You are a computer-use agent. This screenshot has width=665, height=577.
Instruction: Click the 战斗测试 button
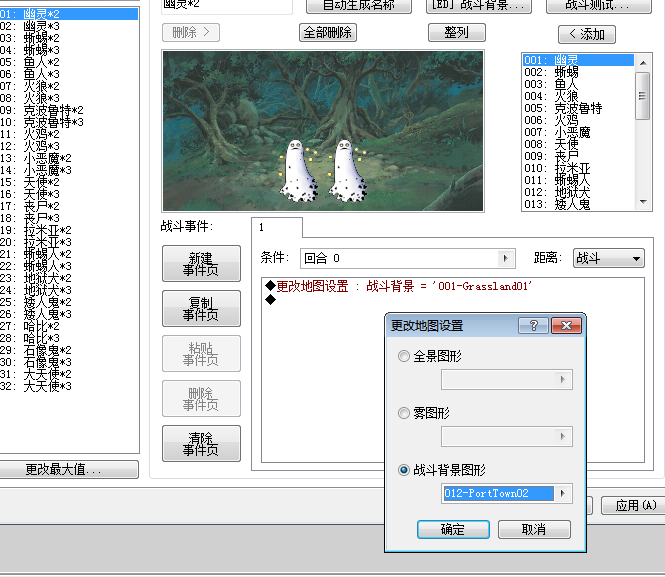point(599,5)
